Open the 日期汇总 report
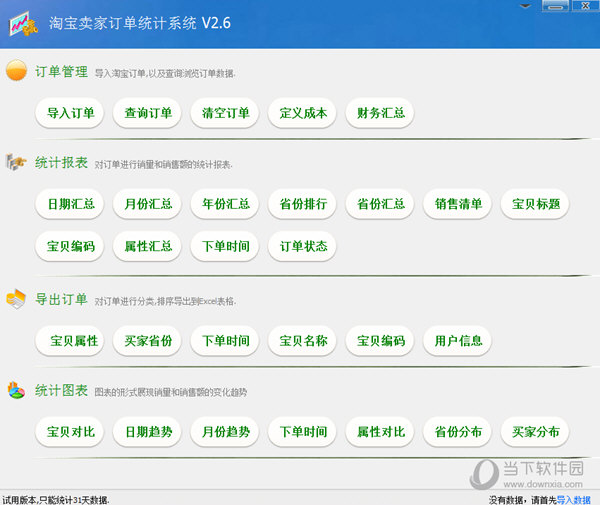600x505 pixels. 70,204
